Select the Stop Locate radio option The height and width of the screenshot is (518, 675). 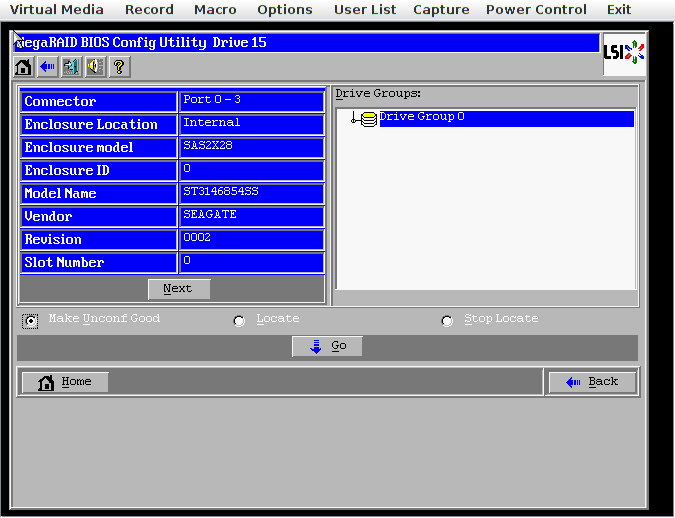(x=447, y=321)
